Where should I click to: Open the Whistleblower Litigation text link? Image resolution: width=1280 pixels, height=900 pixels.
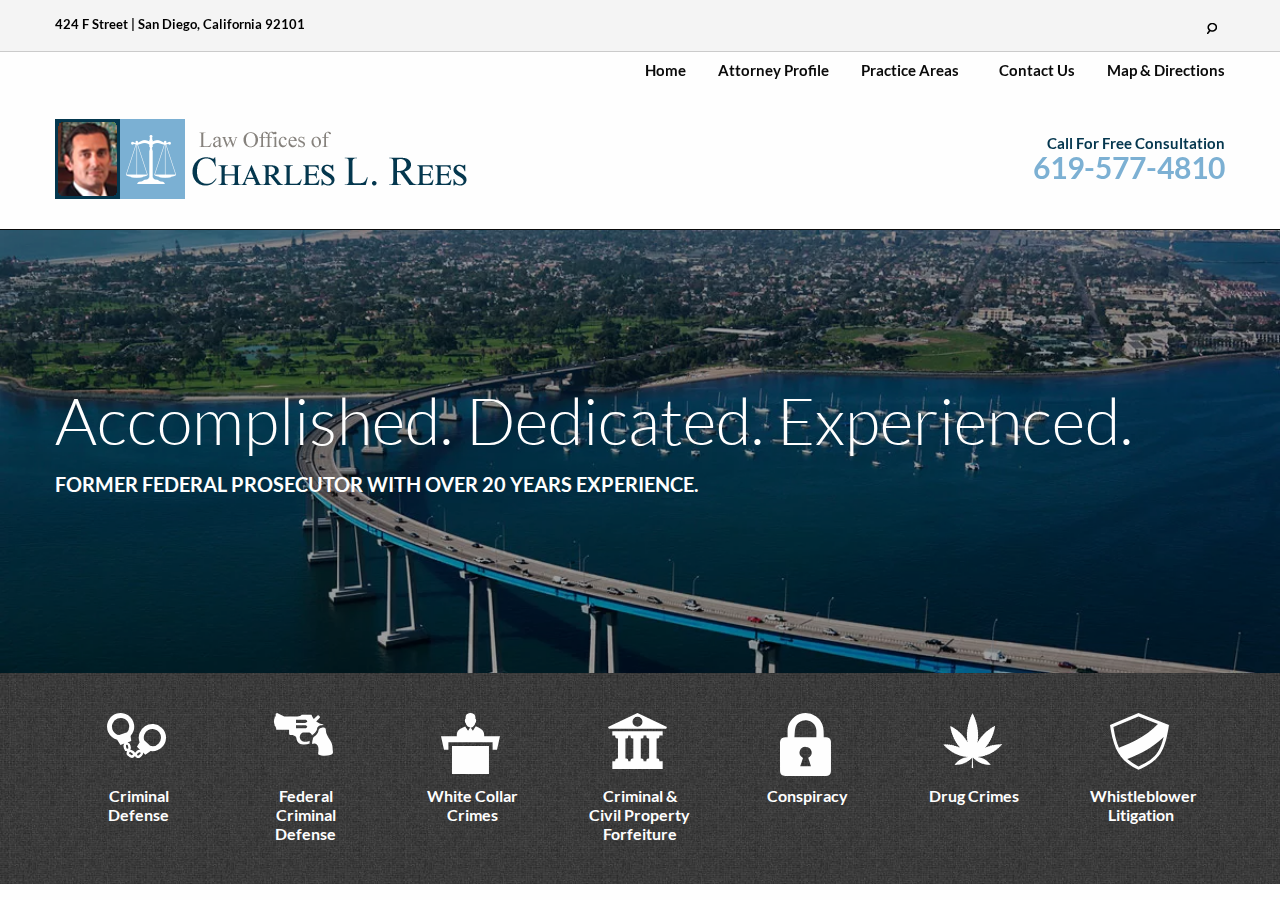(1143, 806)
